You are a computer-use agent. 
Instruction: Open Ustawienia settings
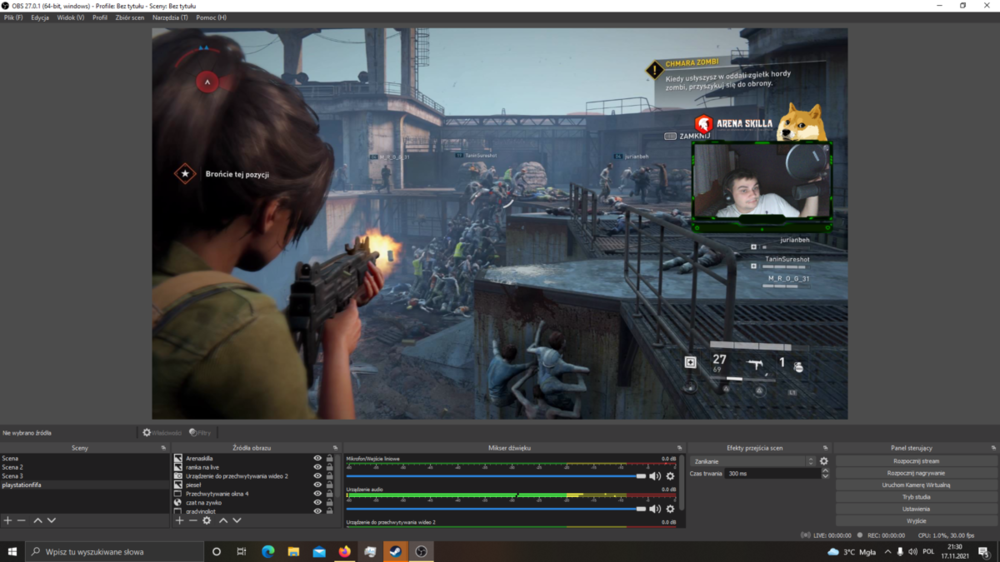pyautogui.click(x=916, y=509)
